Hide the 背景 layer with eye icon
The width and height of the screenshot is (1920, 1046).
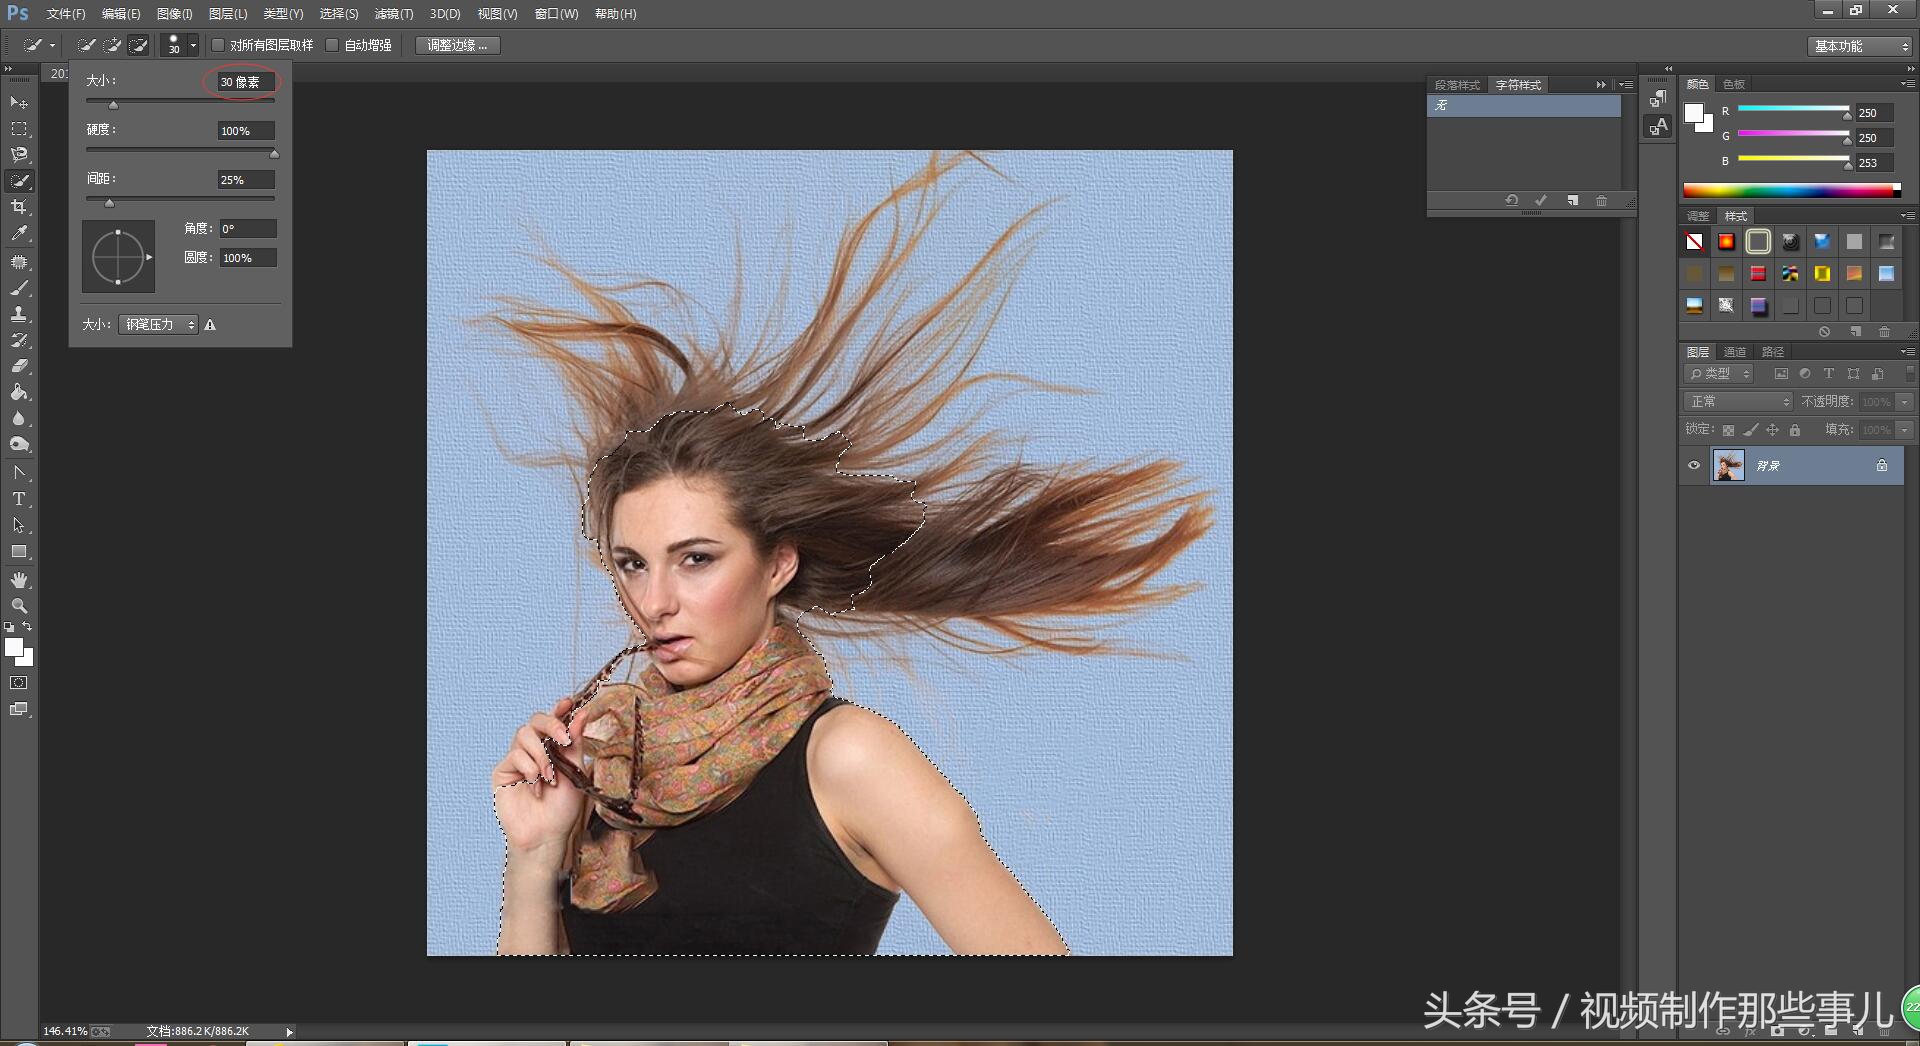point(1694,465)
